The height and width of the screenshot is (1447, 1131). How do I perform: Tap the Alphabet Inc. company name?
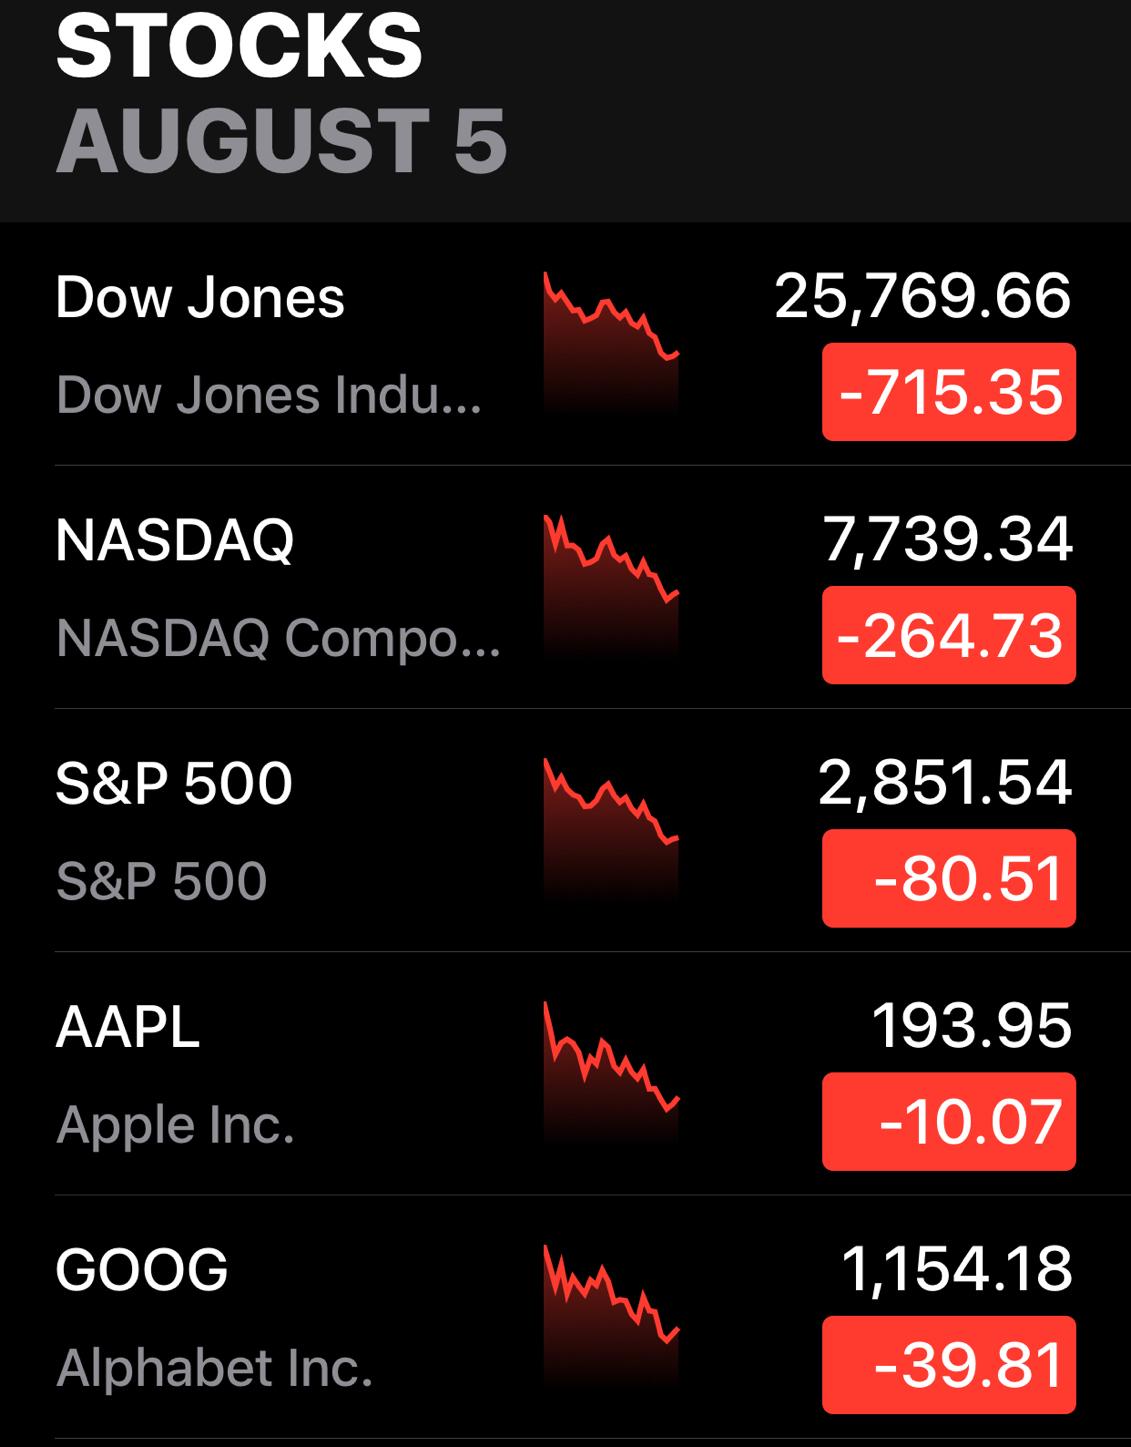pyautogui.click(x=214, y=1368)
